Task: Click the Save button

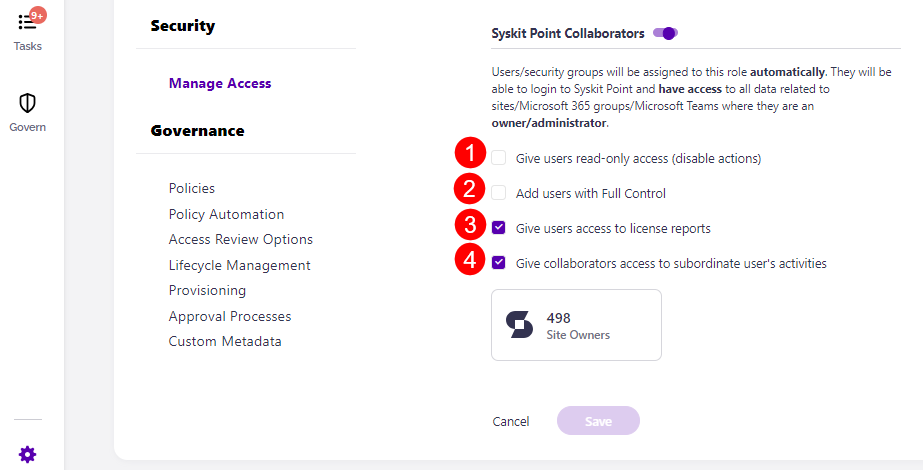Action: (x=598, y=421)
